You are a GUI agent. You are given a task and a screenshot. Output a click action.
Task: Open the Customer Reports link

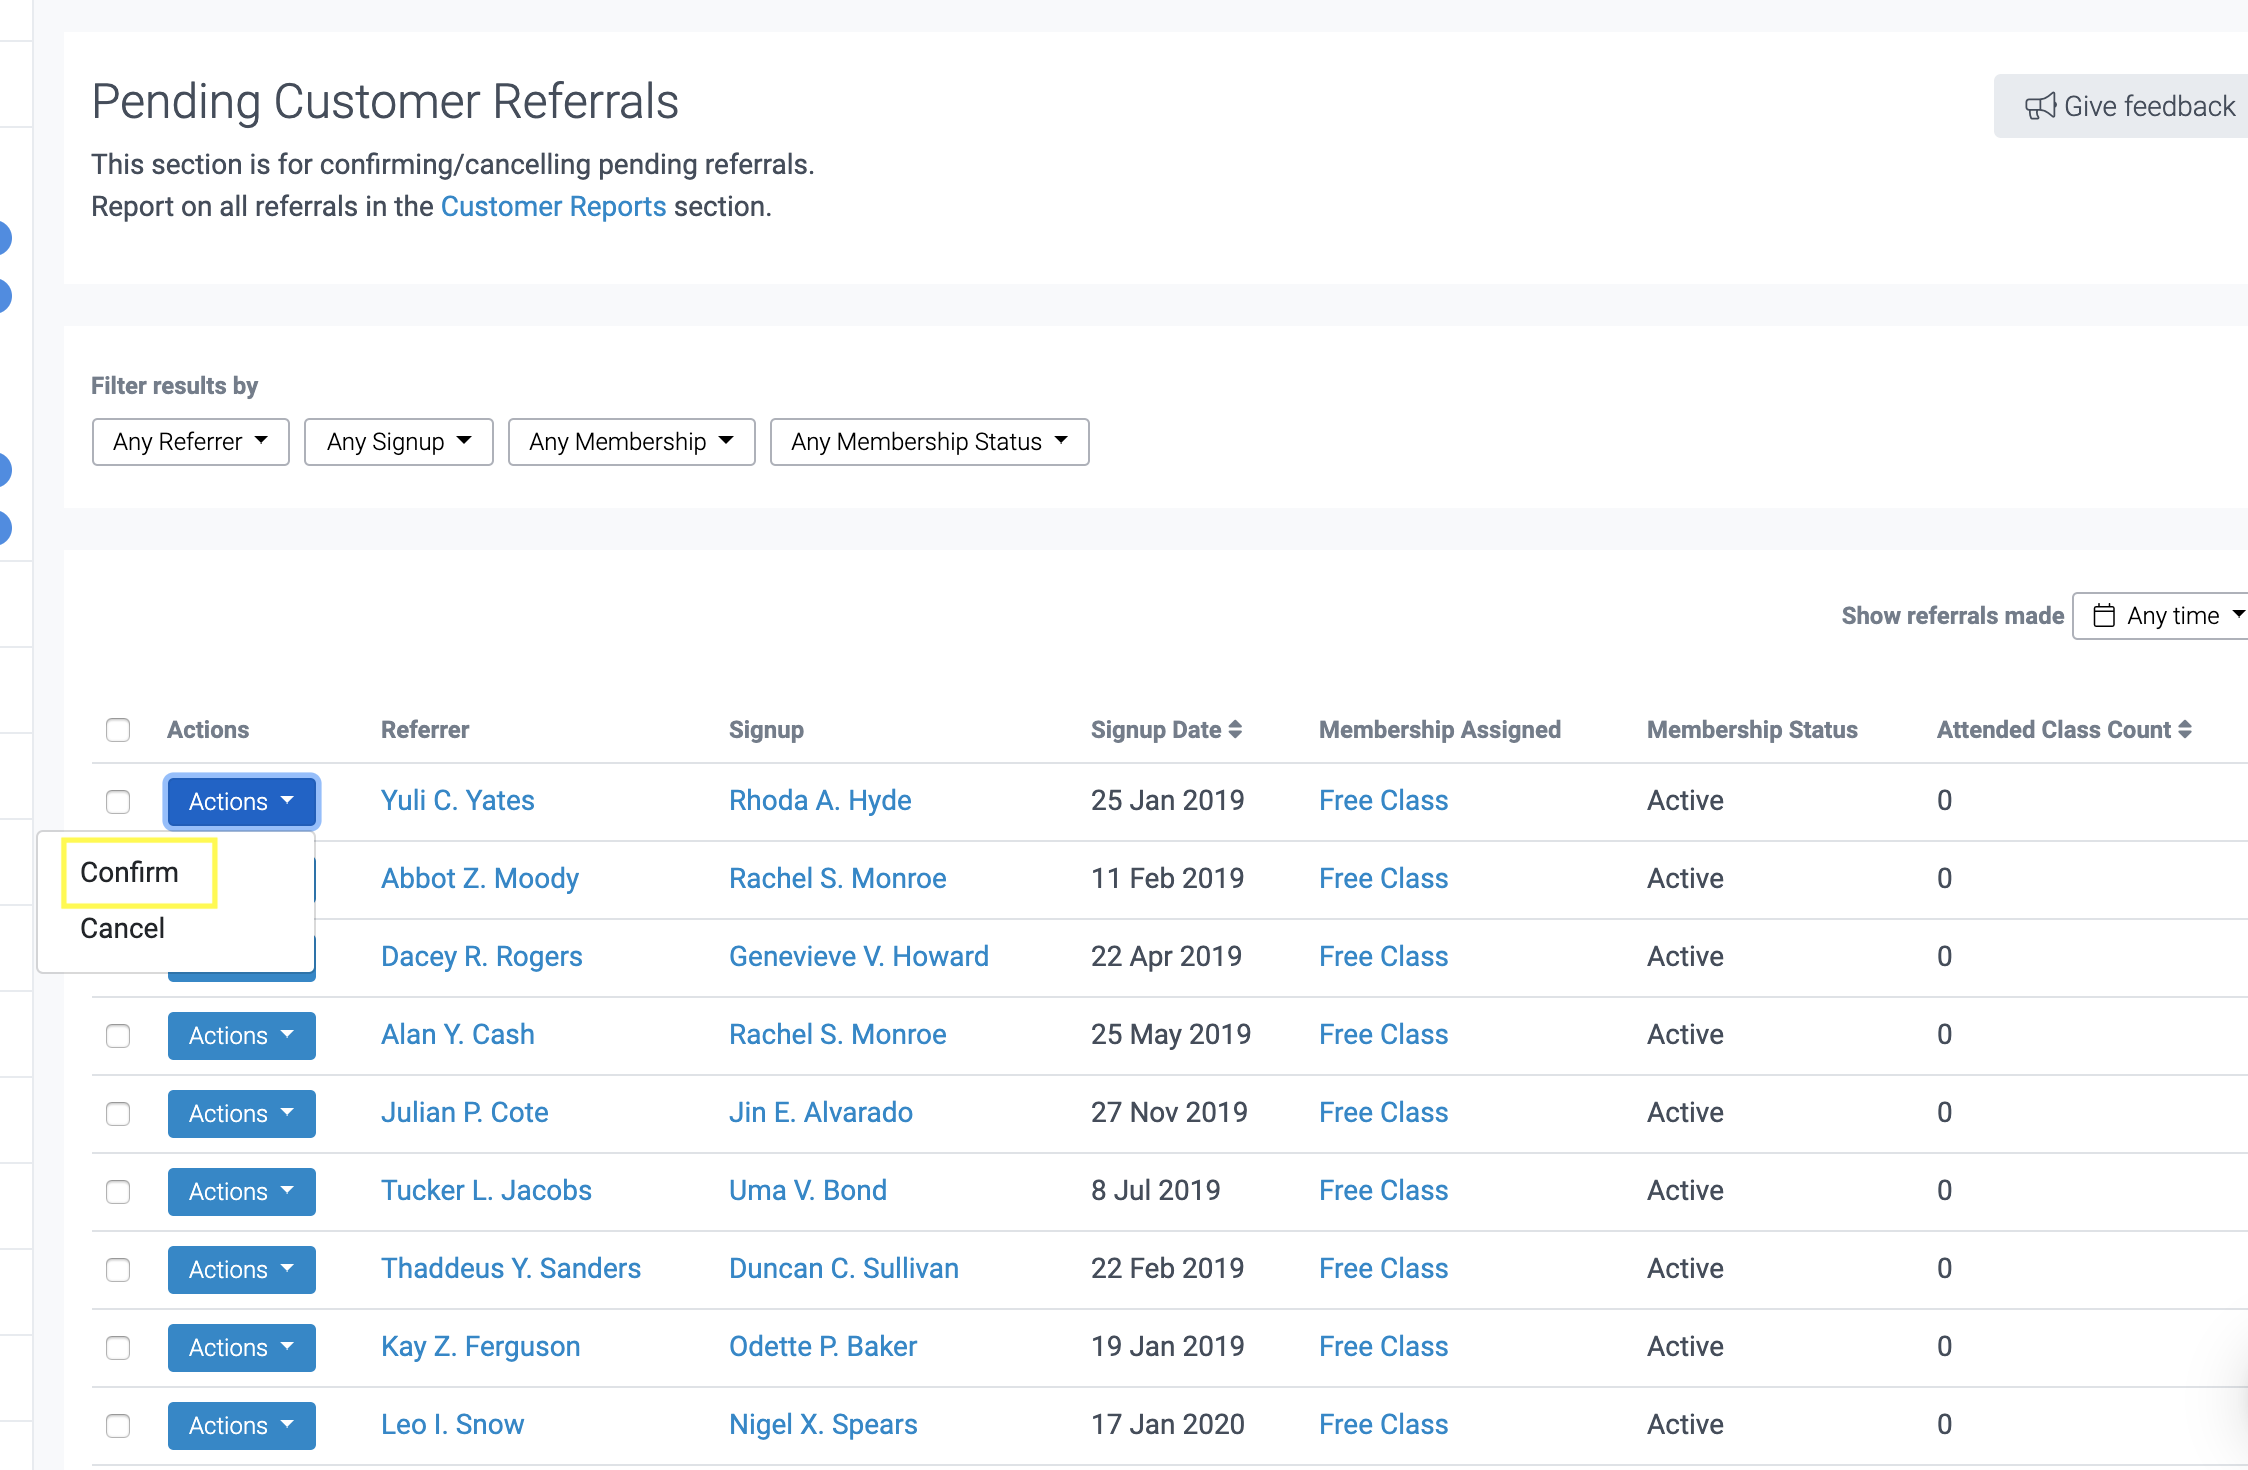pyautogui.click(x=553, y=206)
